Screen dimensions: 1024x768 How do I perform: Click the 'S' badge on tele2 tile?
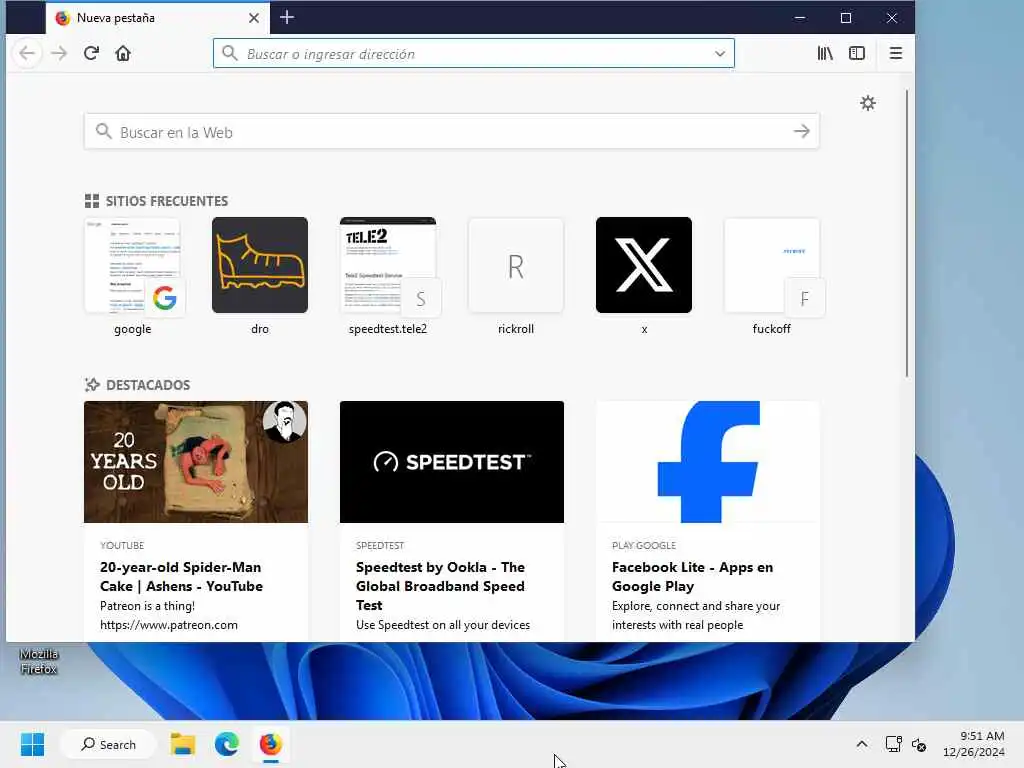[421, 298]
